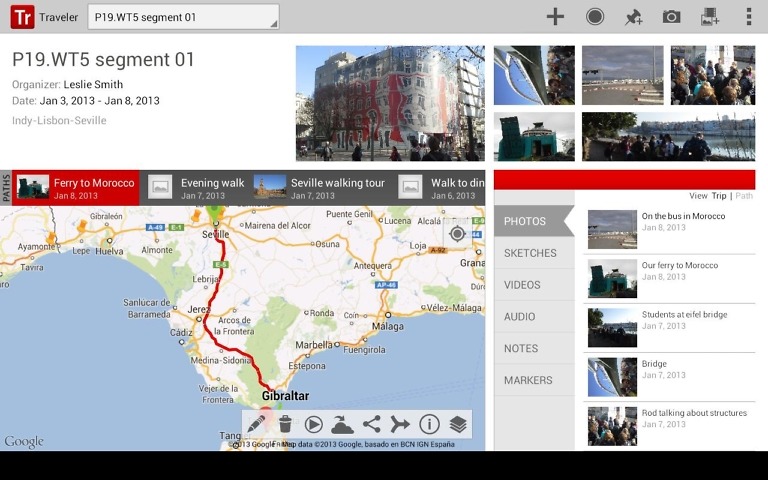Viewport: 768px width, 480px height.
Task: Expand the P19.WT5 segment 01 trip dropdown
Action: point(183,17)
